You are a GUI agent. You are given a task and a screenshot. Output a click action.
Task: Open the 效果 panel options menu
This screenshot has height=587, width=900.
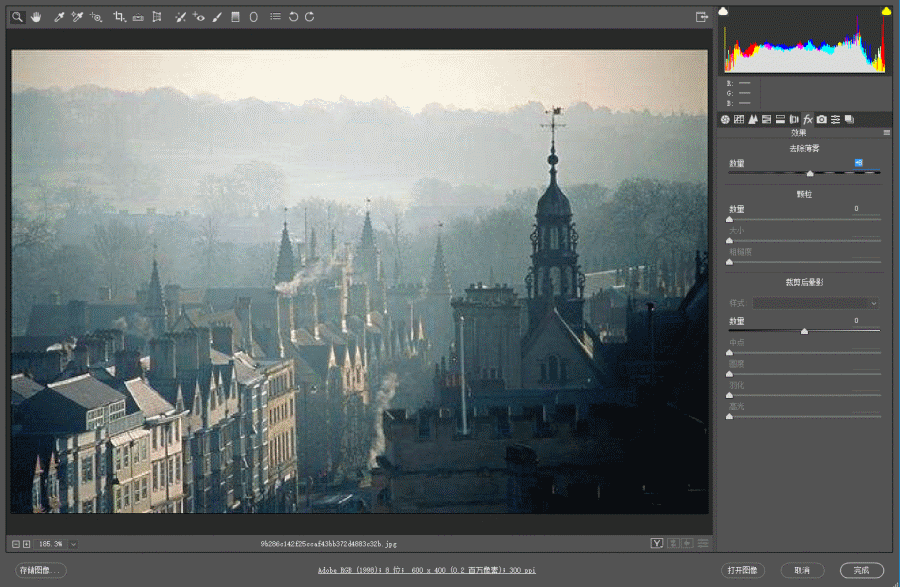[886, 132]
